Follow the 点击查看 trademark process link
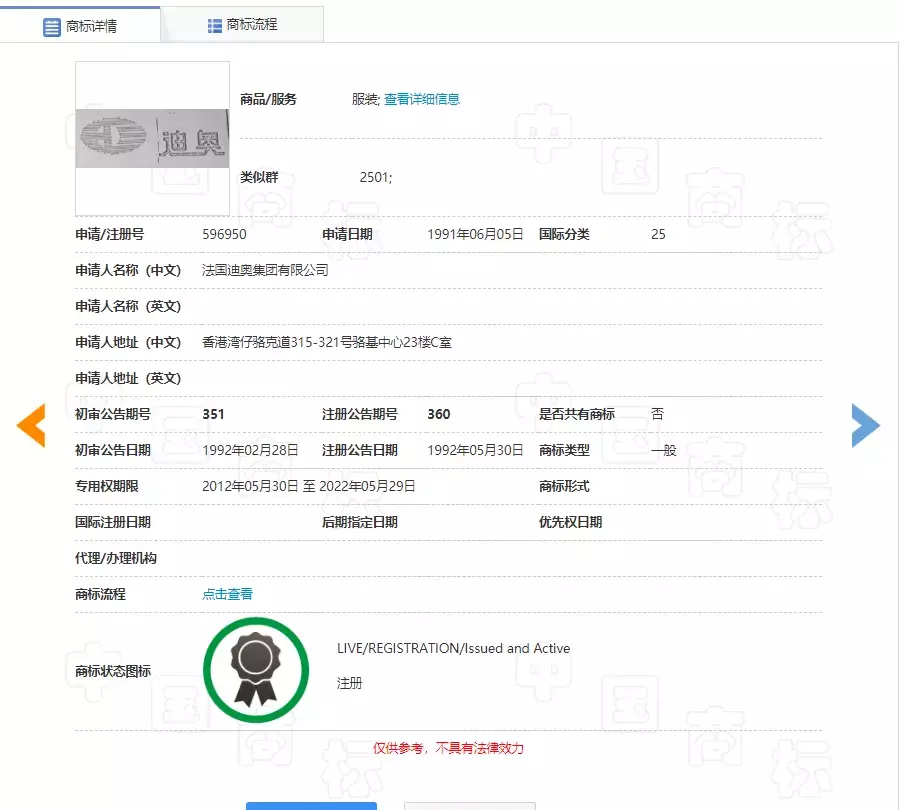This screenshot has width=903, height=810. (227, 594)
